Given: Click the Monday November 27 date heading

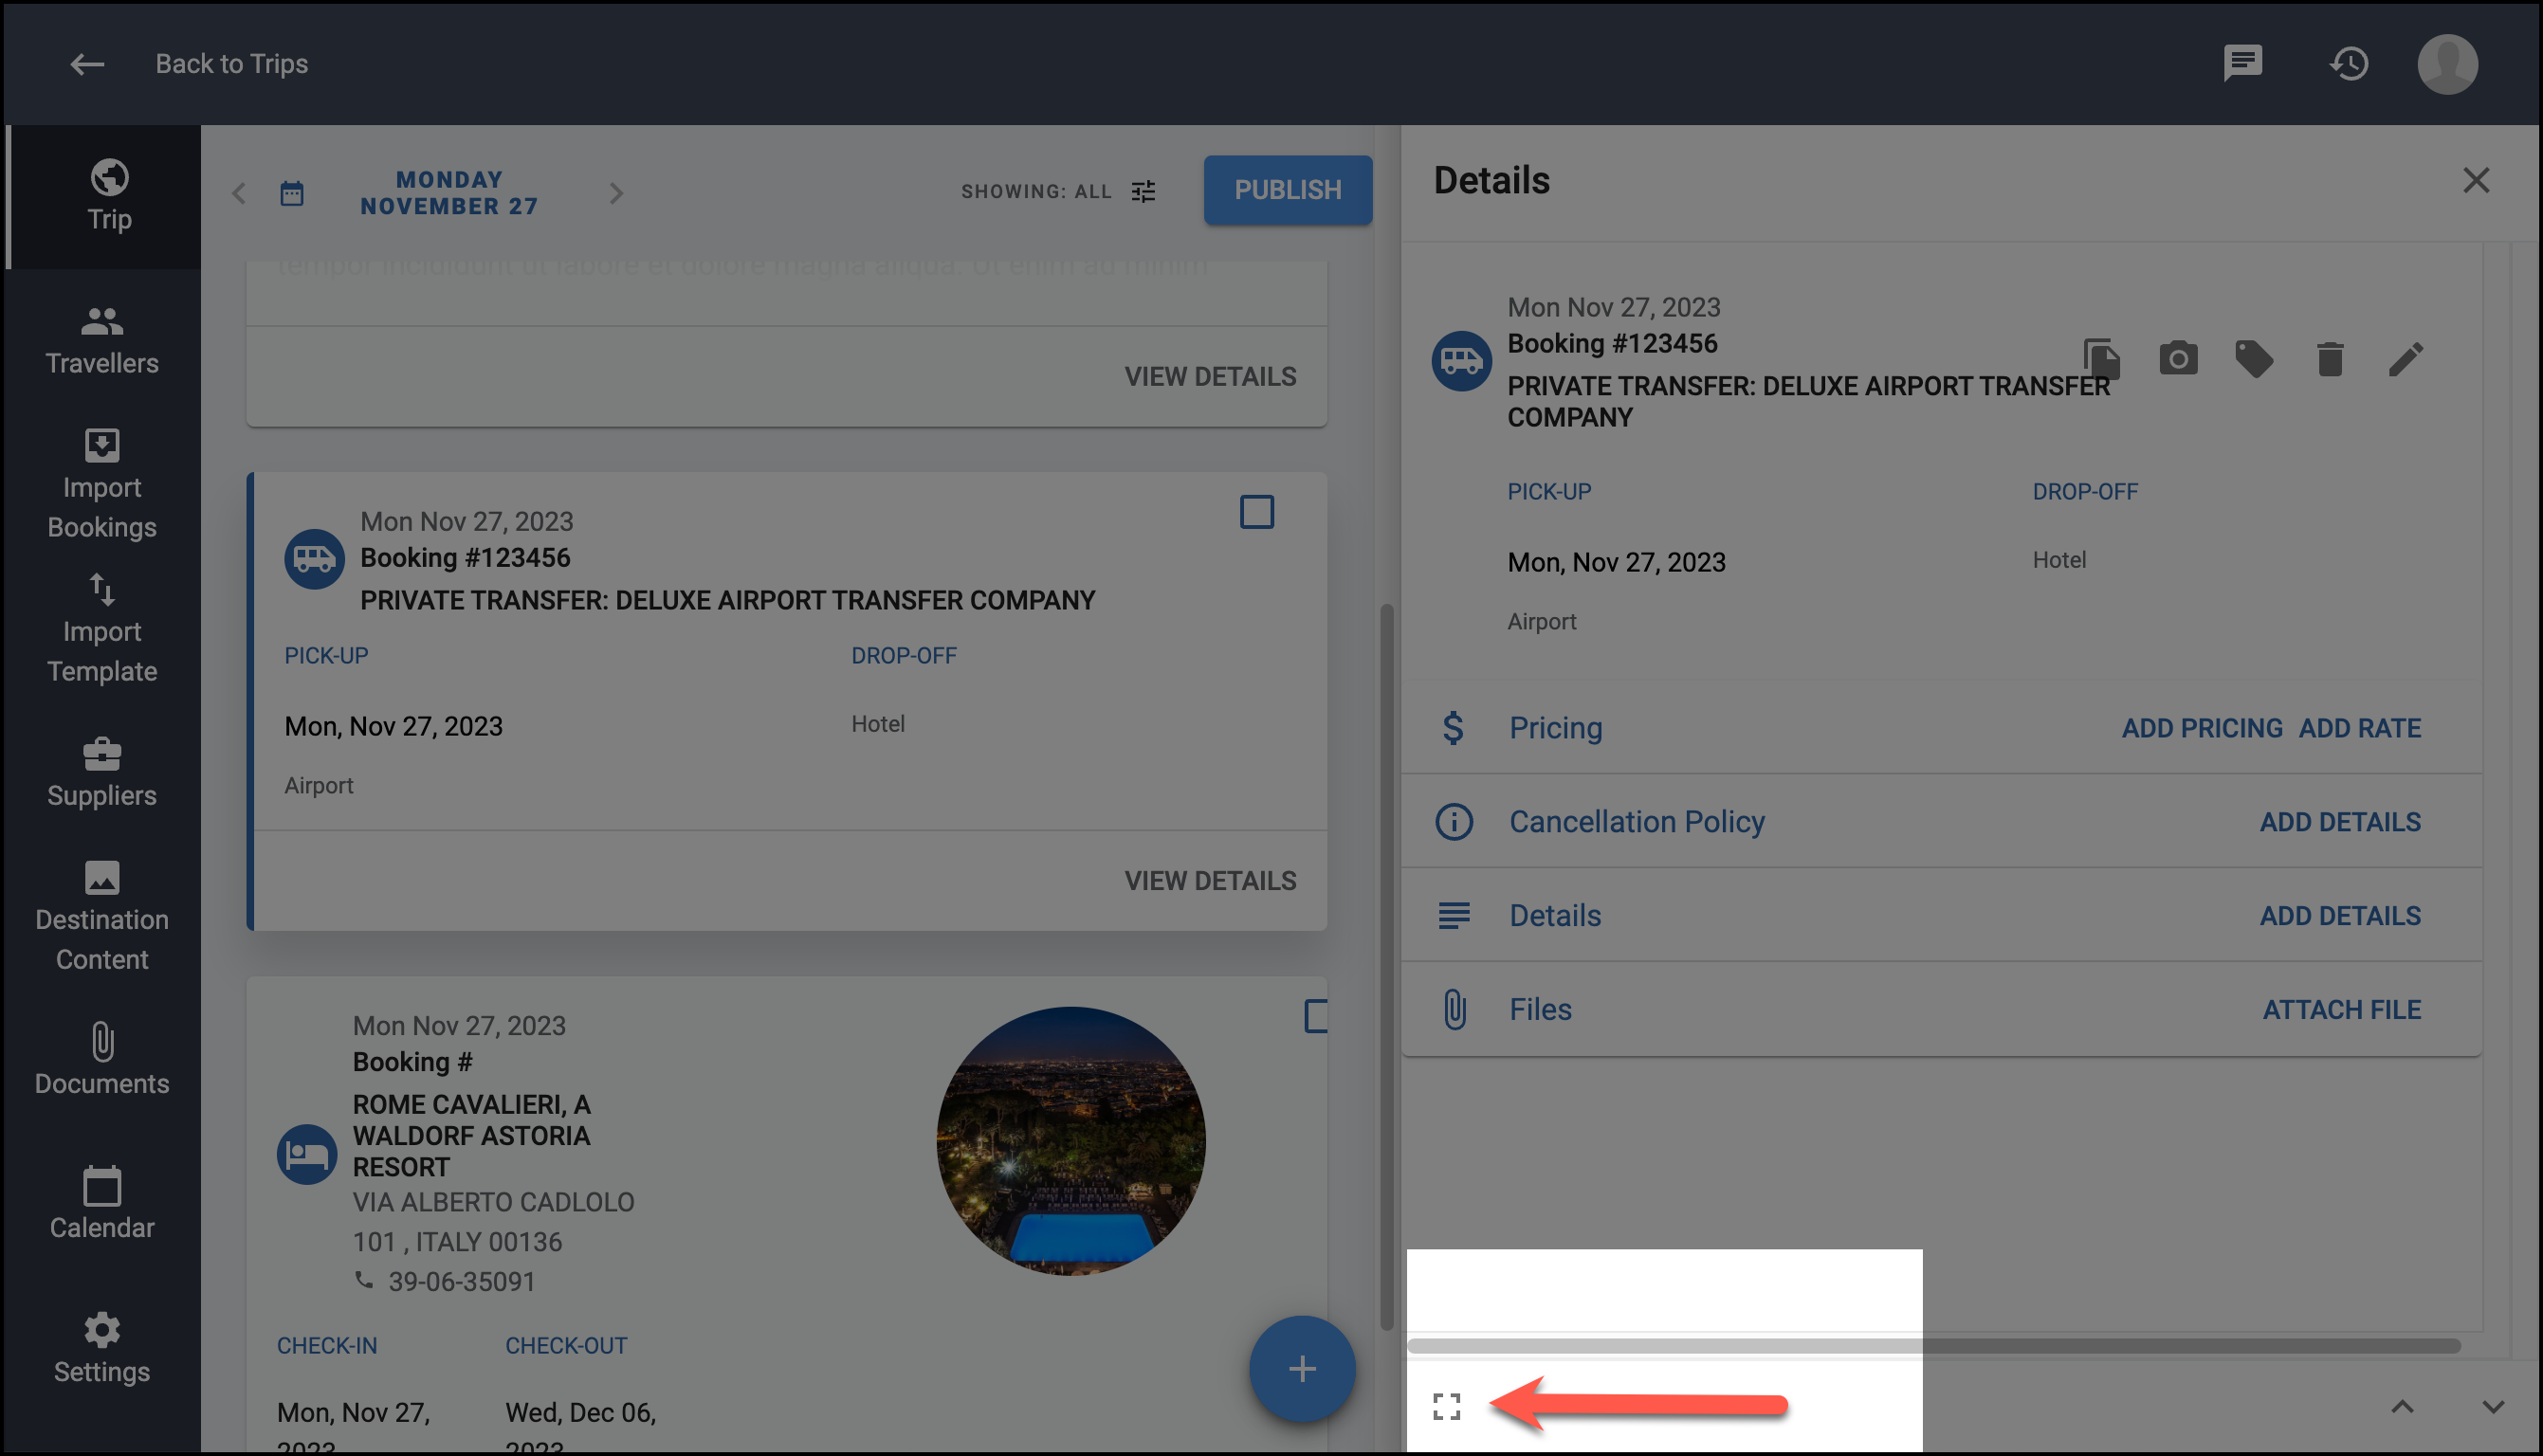Looking at the screenshot, I should coord(449,193).
